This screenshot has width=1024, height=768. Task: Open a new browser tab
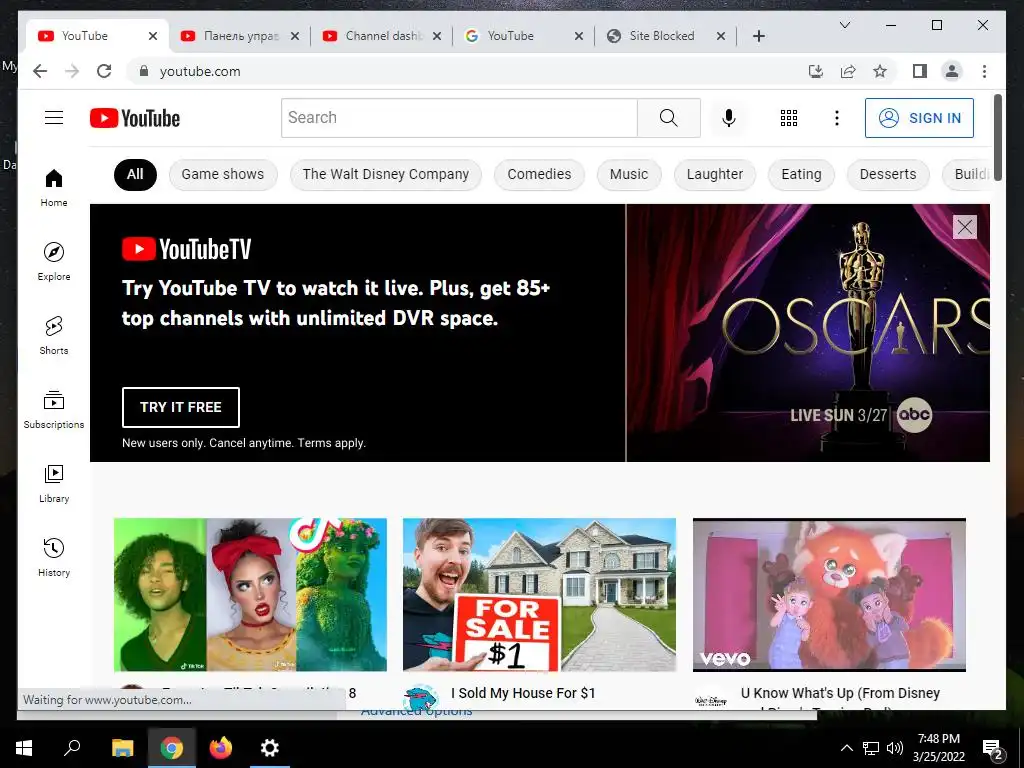click(758, 36)
